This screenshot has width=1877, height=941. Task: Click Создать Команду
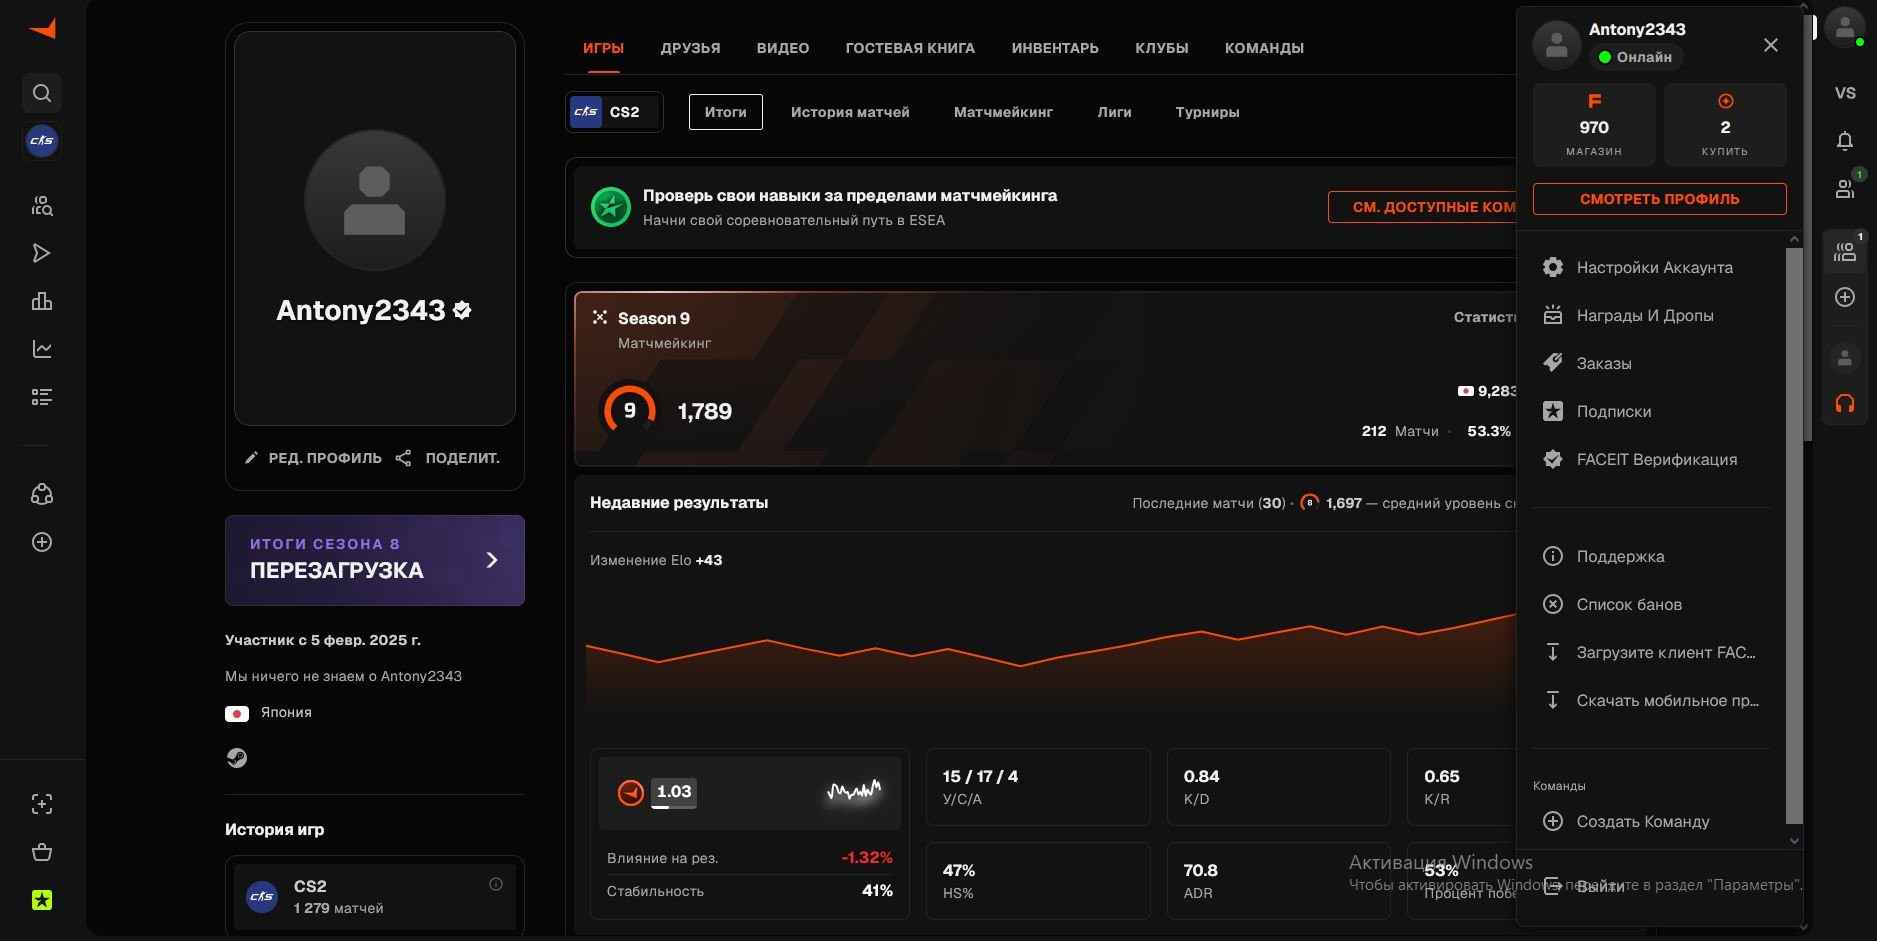(1651, 821)
